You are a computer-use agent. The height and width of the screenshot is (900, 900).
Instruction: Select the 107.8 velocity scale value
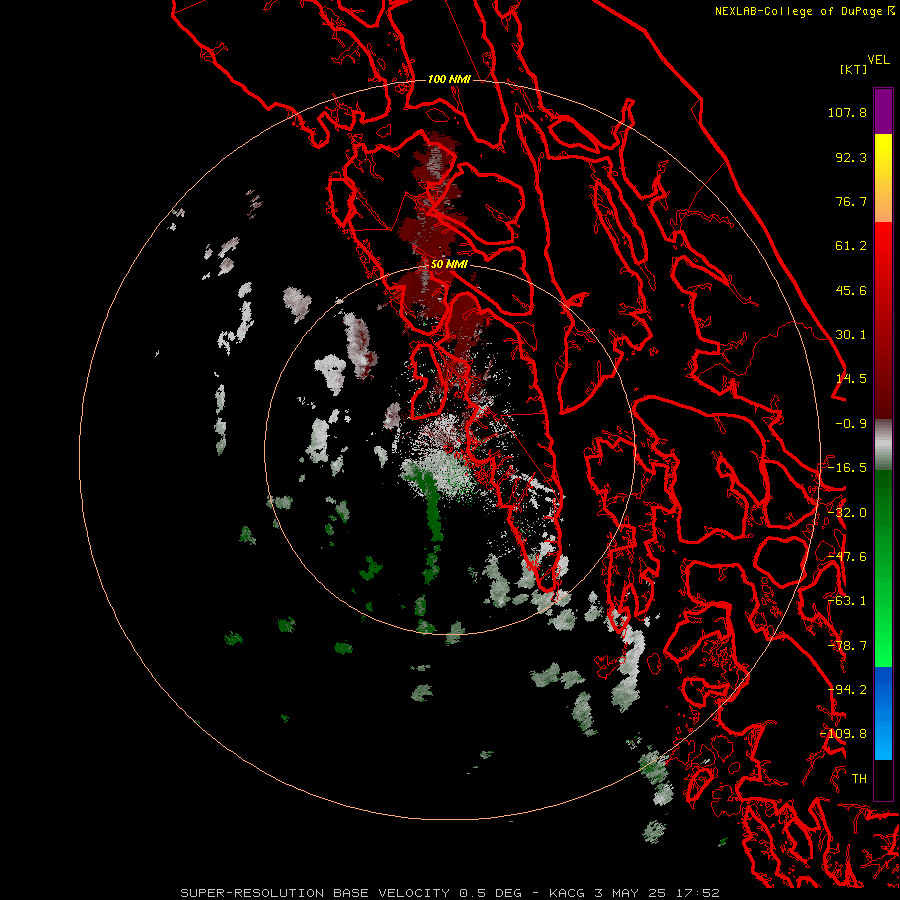(847, 112)
